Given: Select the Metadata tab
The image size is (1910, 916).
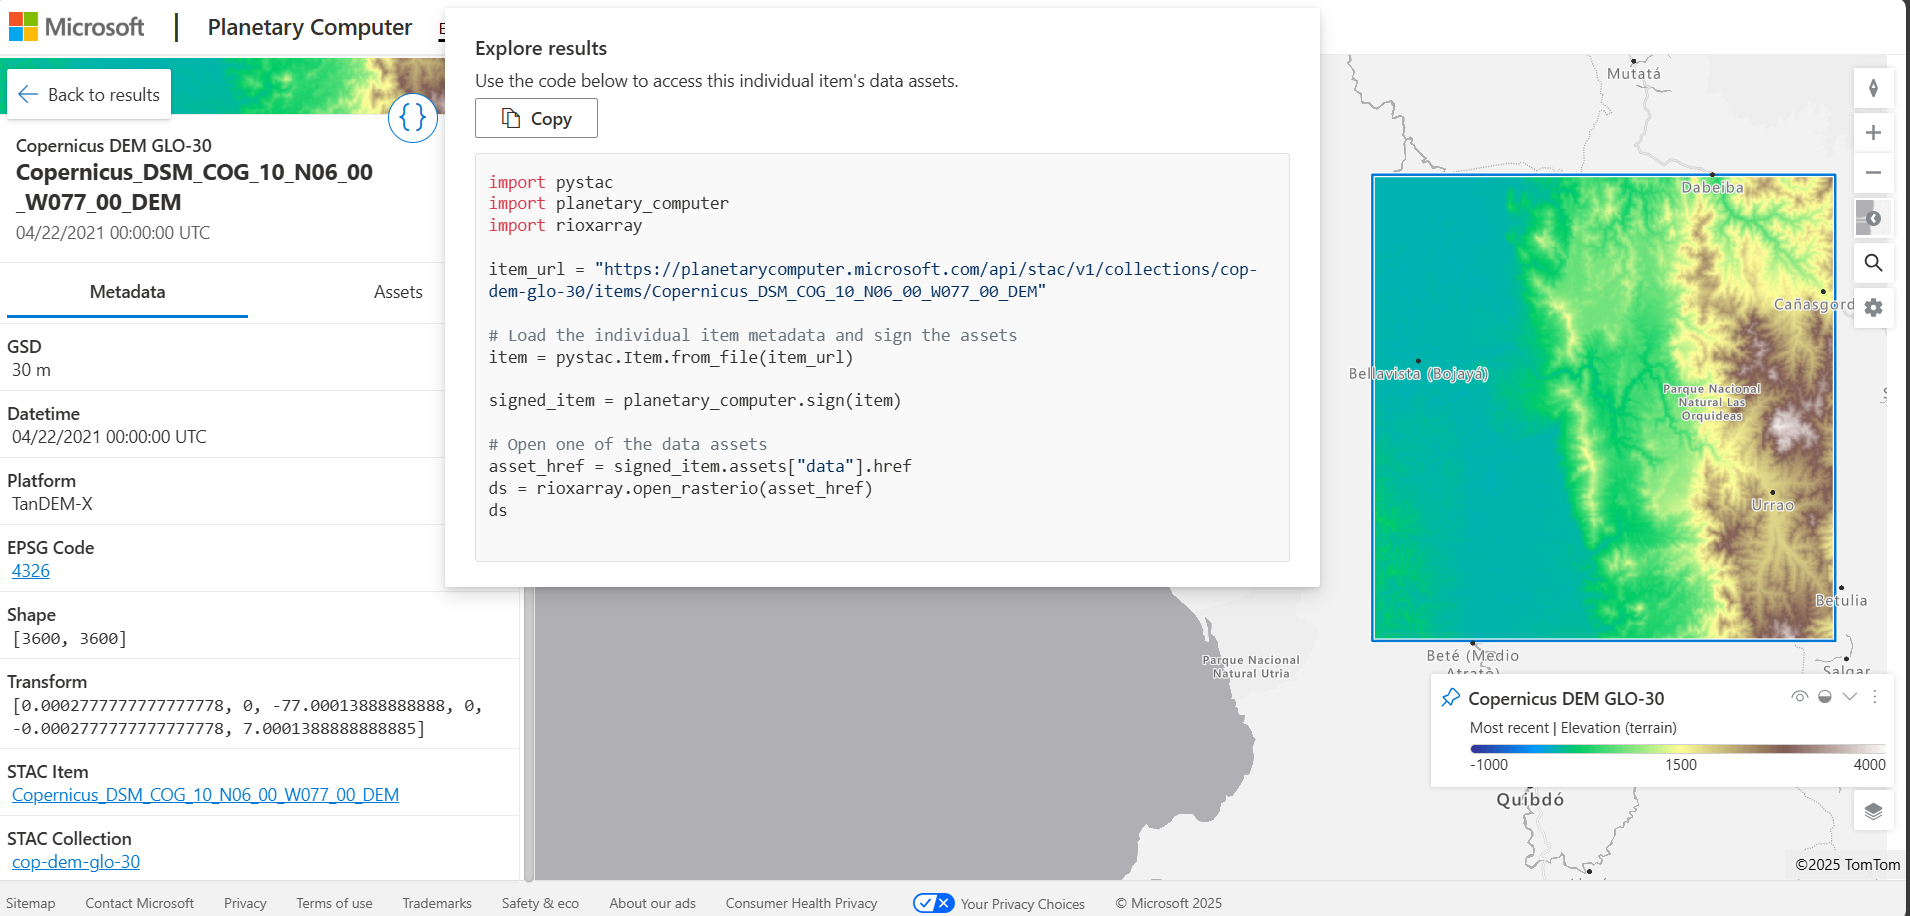Looking at the screenshot, I should pyautogui.click(x=127, y=292).
